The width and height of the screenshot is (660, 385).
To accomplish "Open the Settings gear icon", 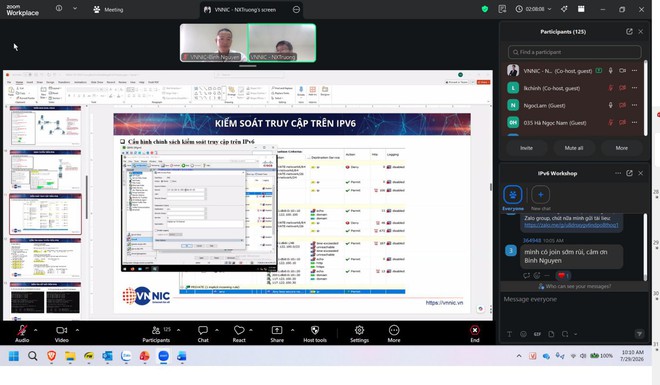I will 359,330.
